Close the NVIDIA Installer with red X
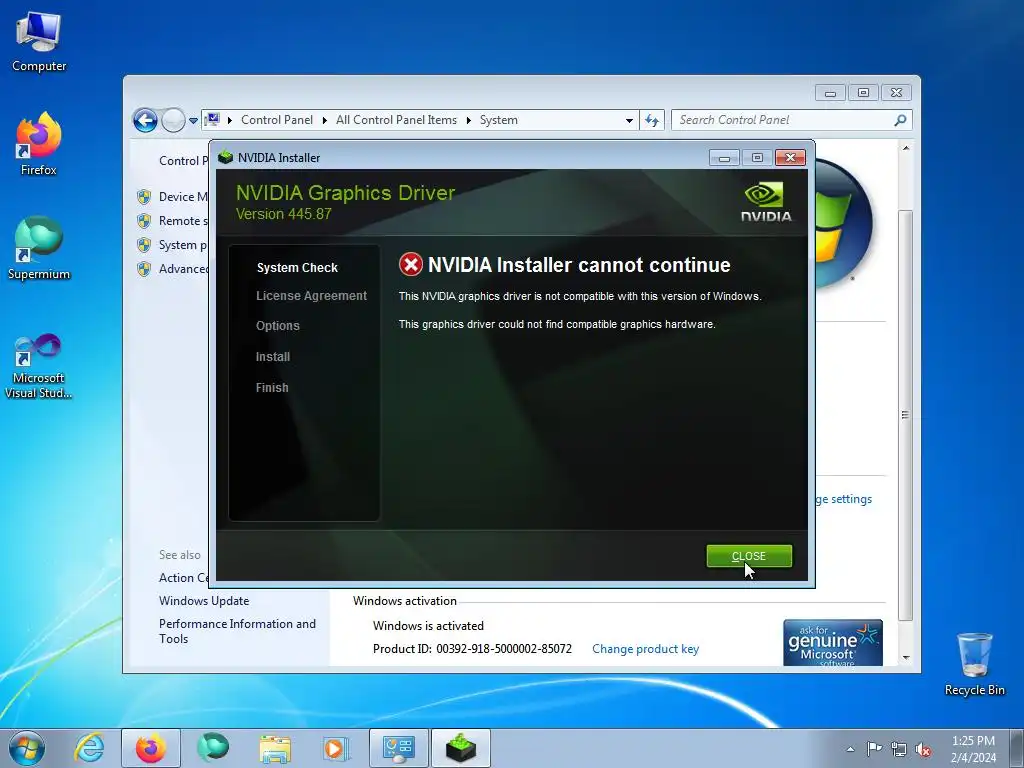Image resolution: width=1024 pixels, height=768 pixels. click(x=790, y=157)
